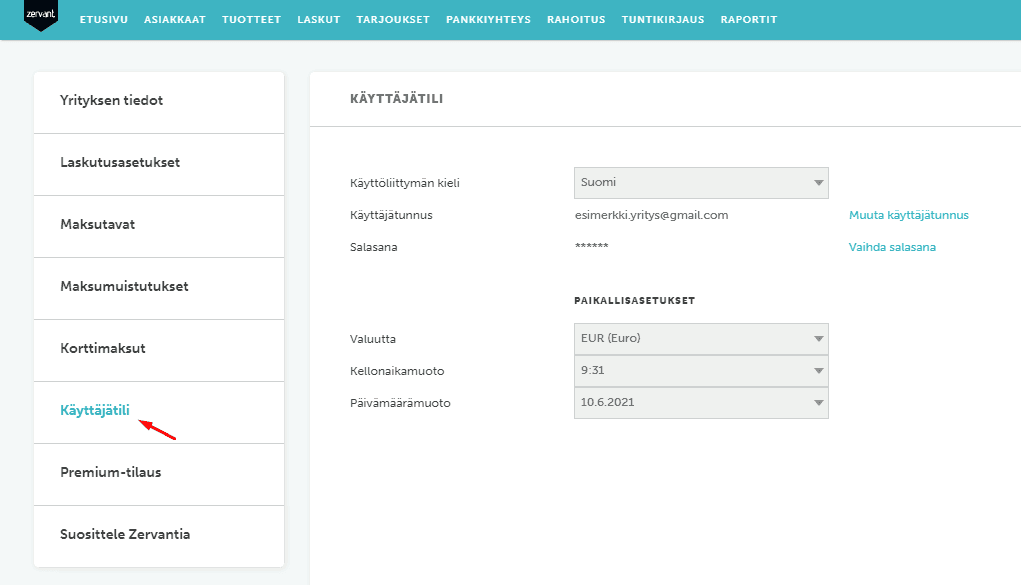Go to Tuntikirjaus section
1021x585 pixels.
tap(662, 20)
